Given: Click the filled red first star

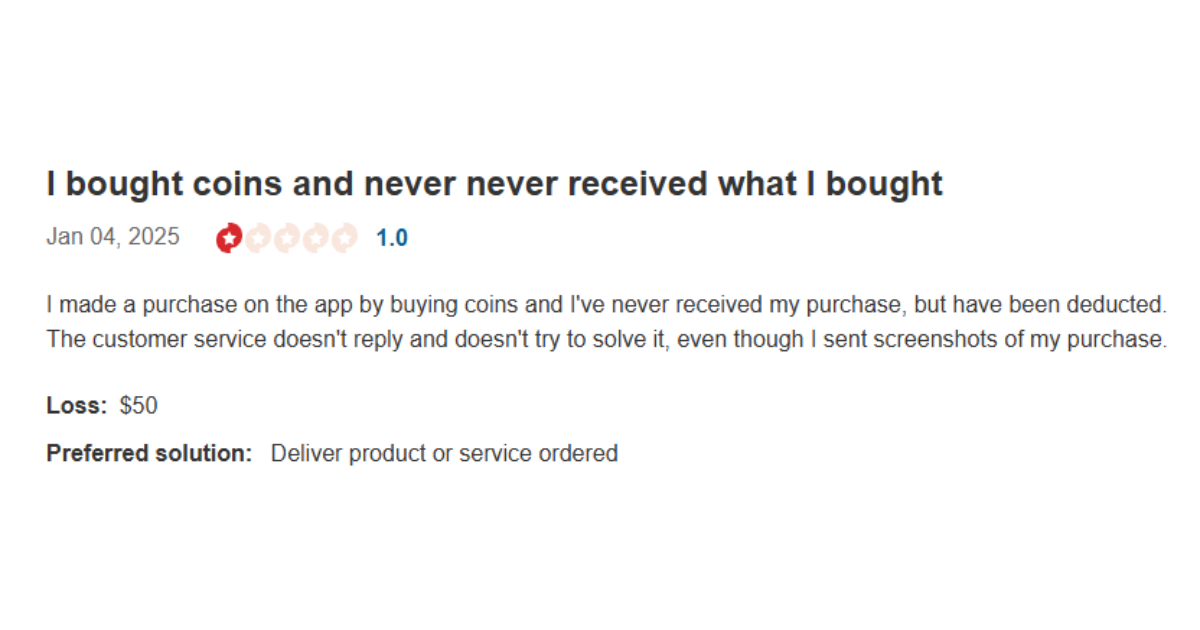Looking at the screenshot, I should [229, 238].
